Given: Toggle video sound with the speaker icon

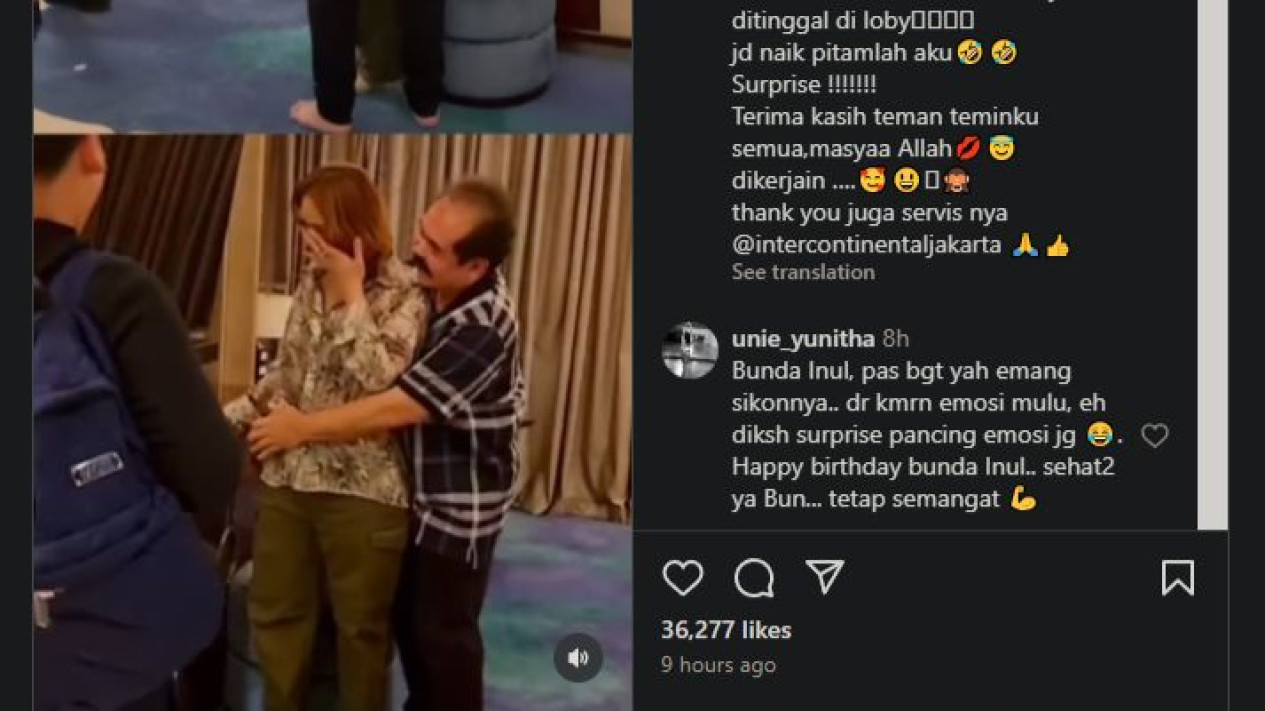Looking at the screenshot, I should tap(579, 658).
